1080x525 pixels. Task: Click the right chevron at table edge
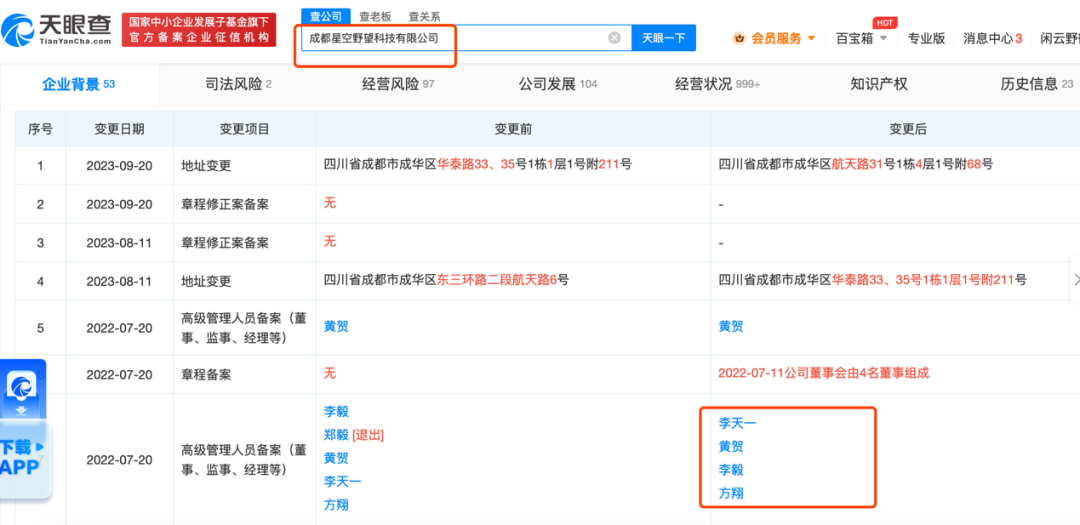click(x=1075, y=280)
